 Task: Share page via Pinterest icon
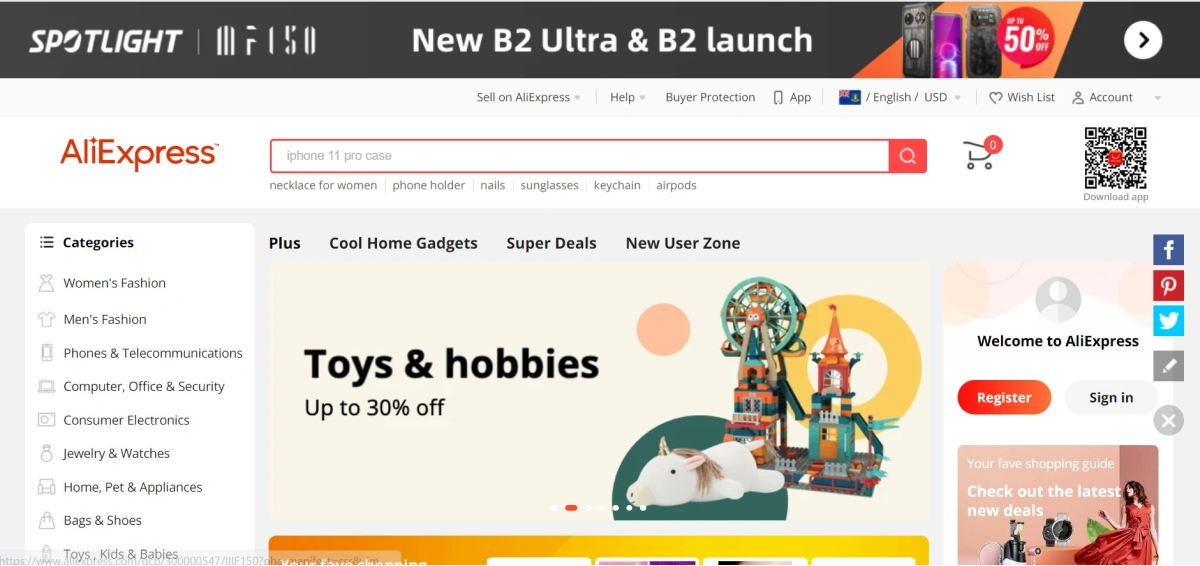point(1168,285)
